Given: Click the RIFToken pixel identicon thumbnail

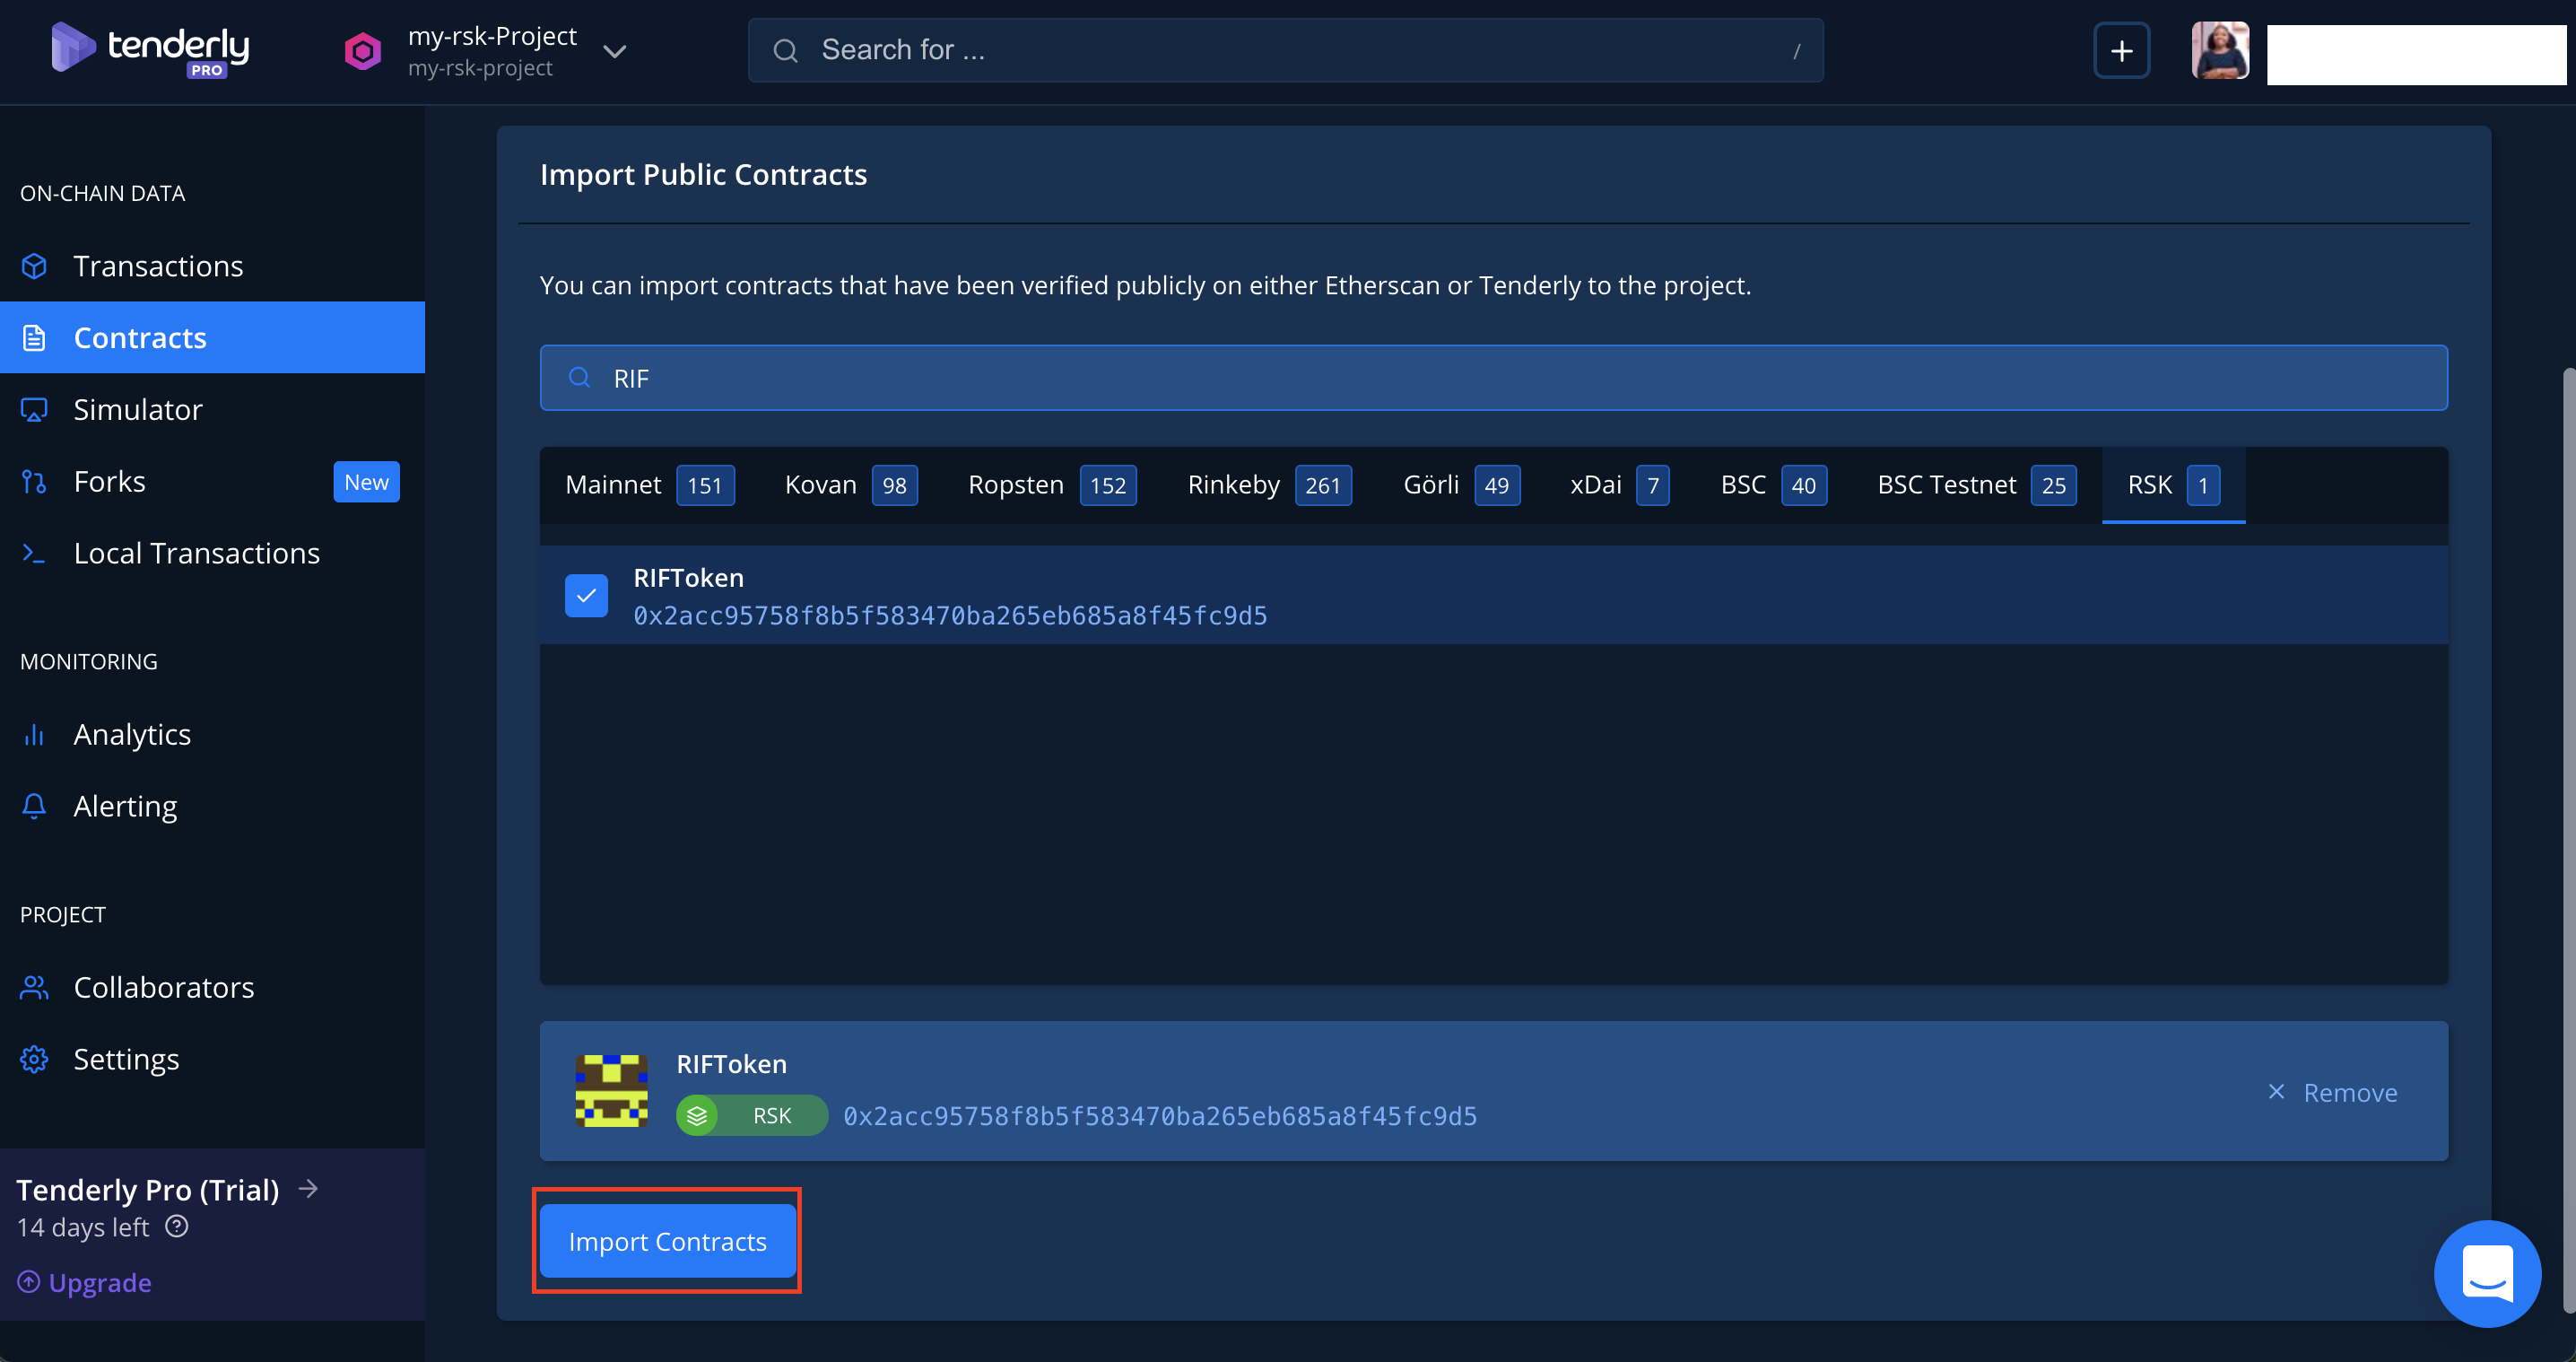Looking at the screenshot, I should [x=611, y=1091].
